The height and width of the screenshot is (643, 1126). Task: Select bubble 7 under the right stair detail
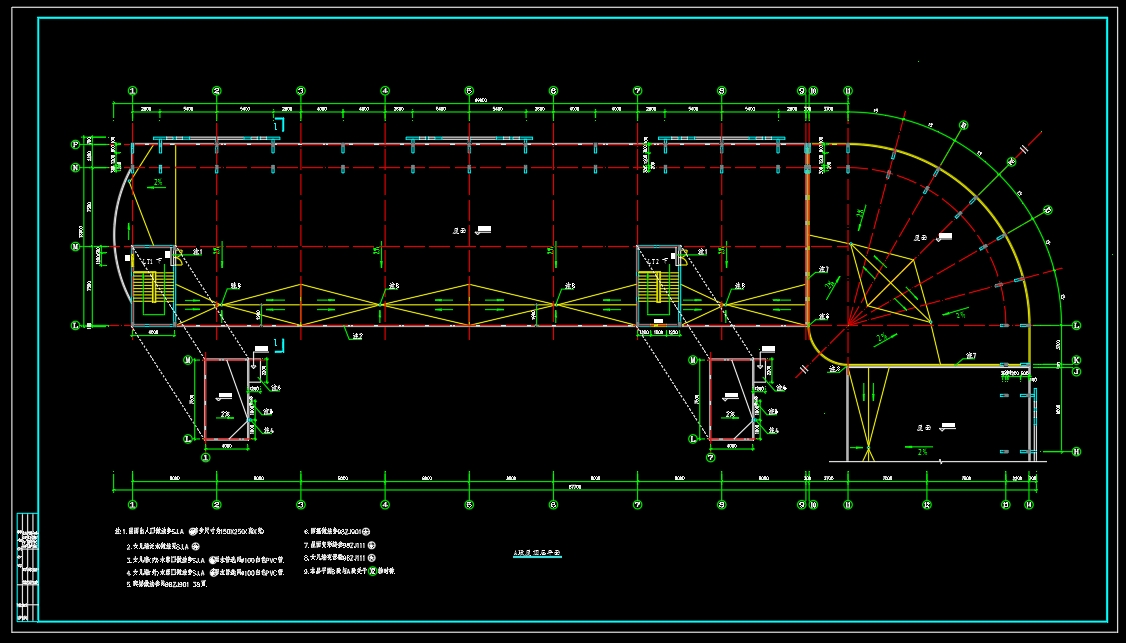coord(710,458)
